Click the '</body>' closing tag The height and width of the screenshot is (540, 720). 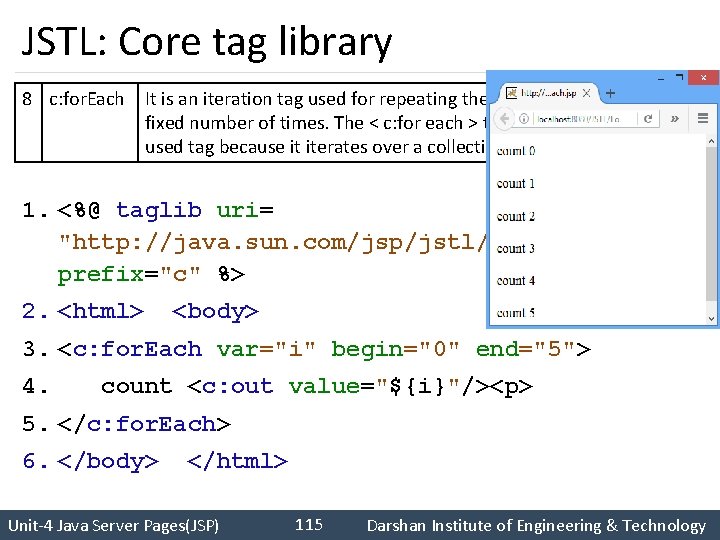pyautogui.click(x=108, y=461)
